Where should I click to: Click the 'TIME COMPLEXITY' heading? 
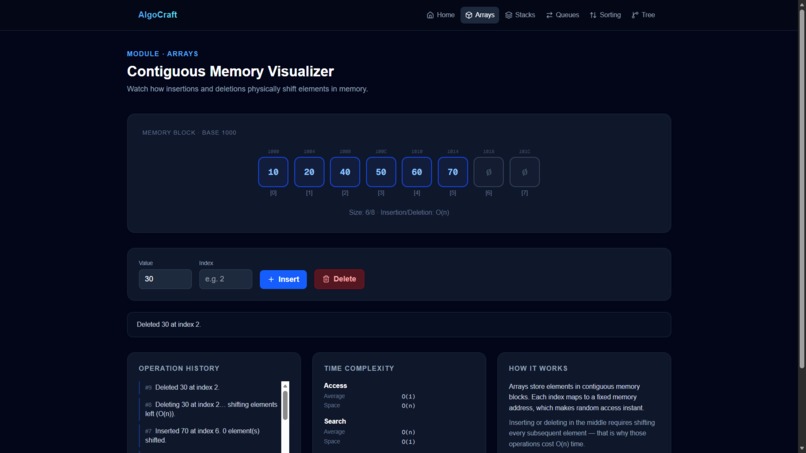tap(359, 368)
